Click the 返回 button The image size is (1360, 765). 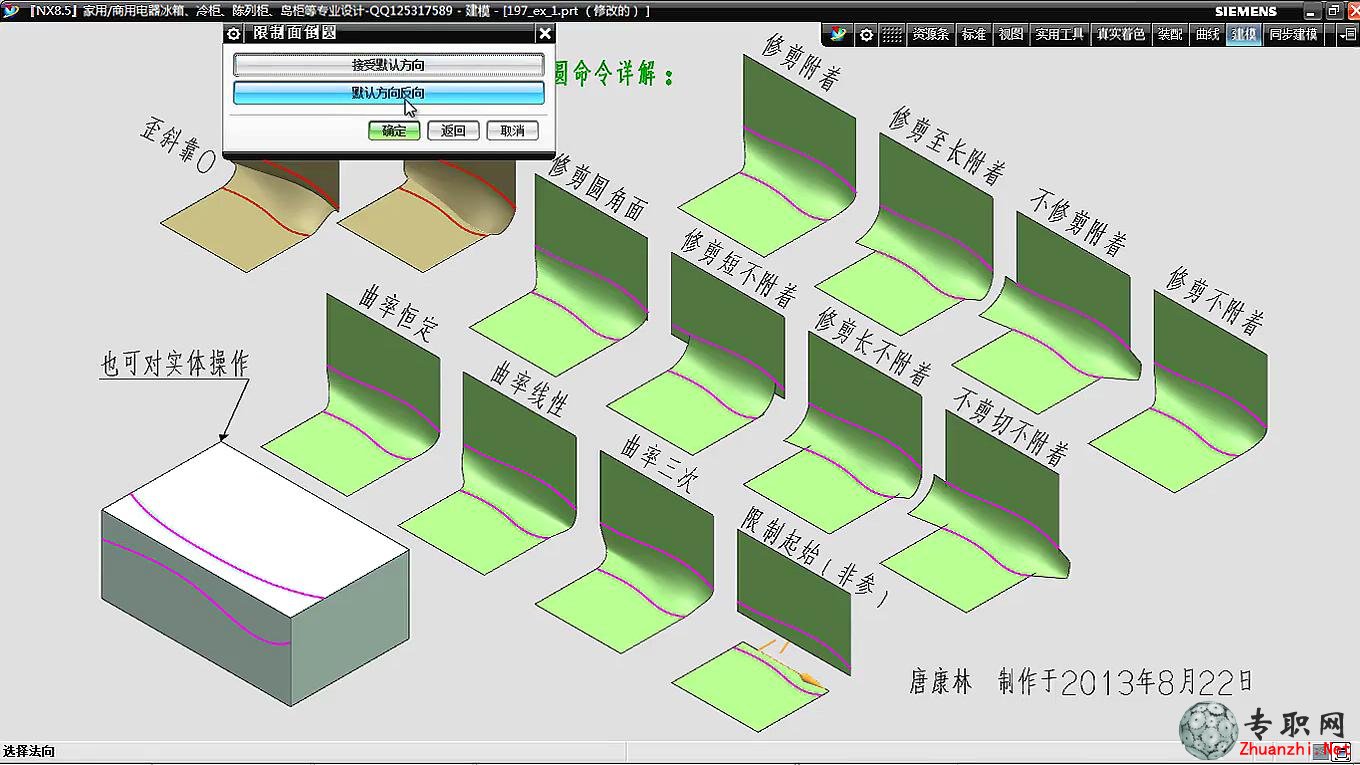(453, 130)
